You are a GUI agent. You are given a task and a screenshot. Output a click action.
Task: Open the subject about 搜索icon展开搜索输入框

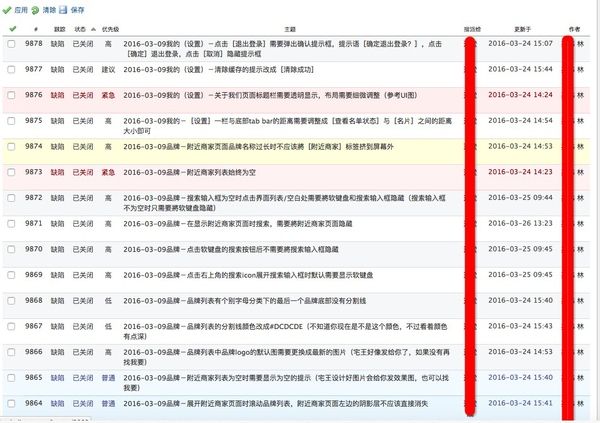coord(248,275)
